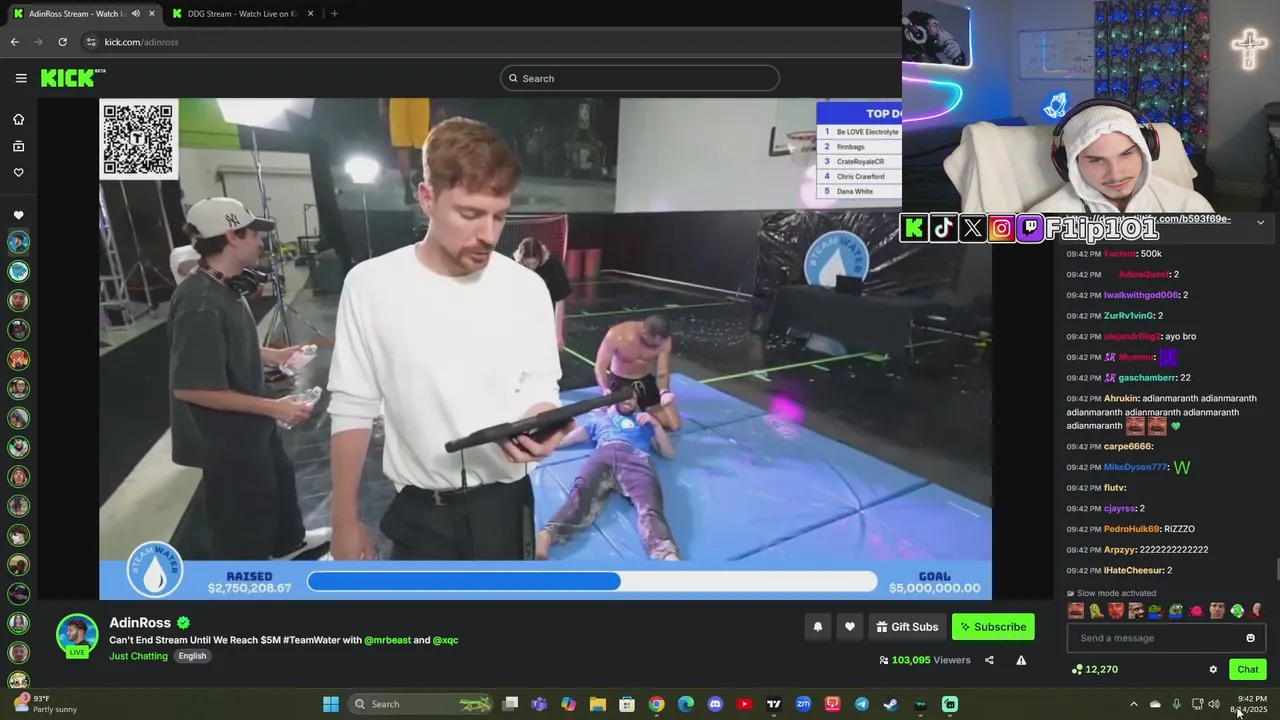Open Windows Start menu
This screenshot has height=720, width=1280.
click(331, 704)
